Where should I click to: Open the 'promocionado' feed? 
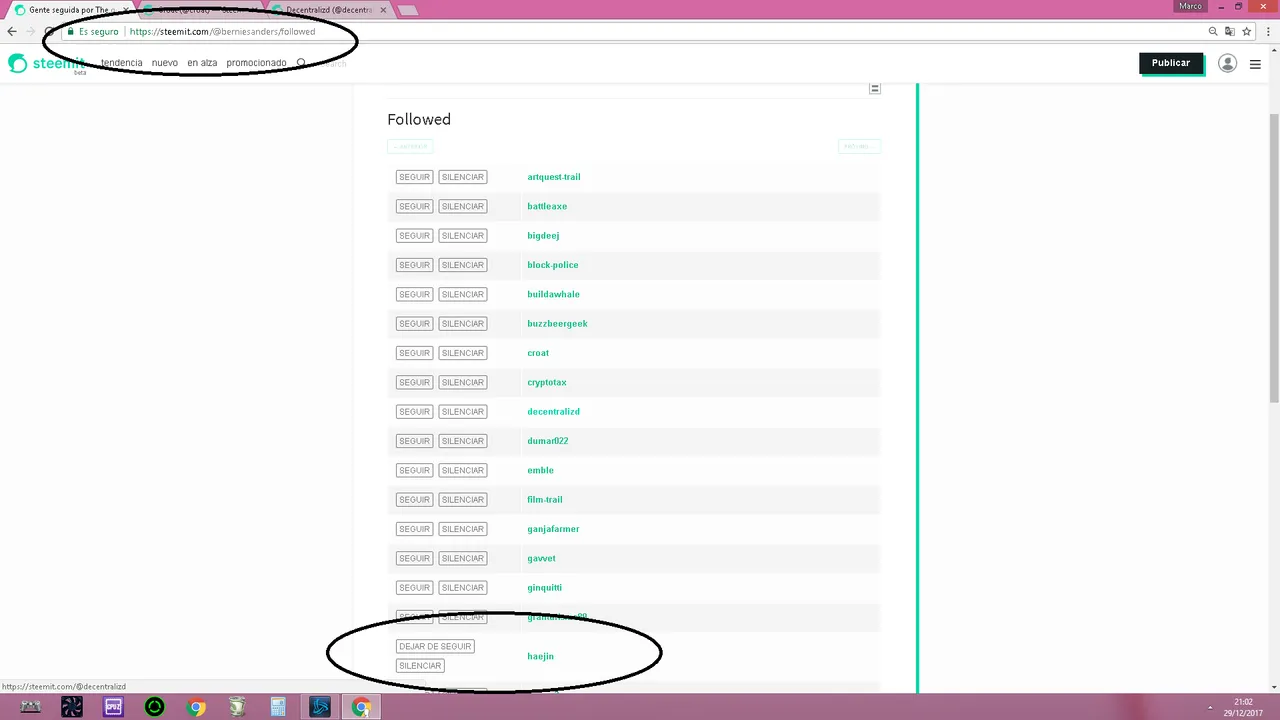coord(256,63)
